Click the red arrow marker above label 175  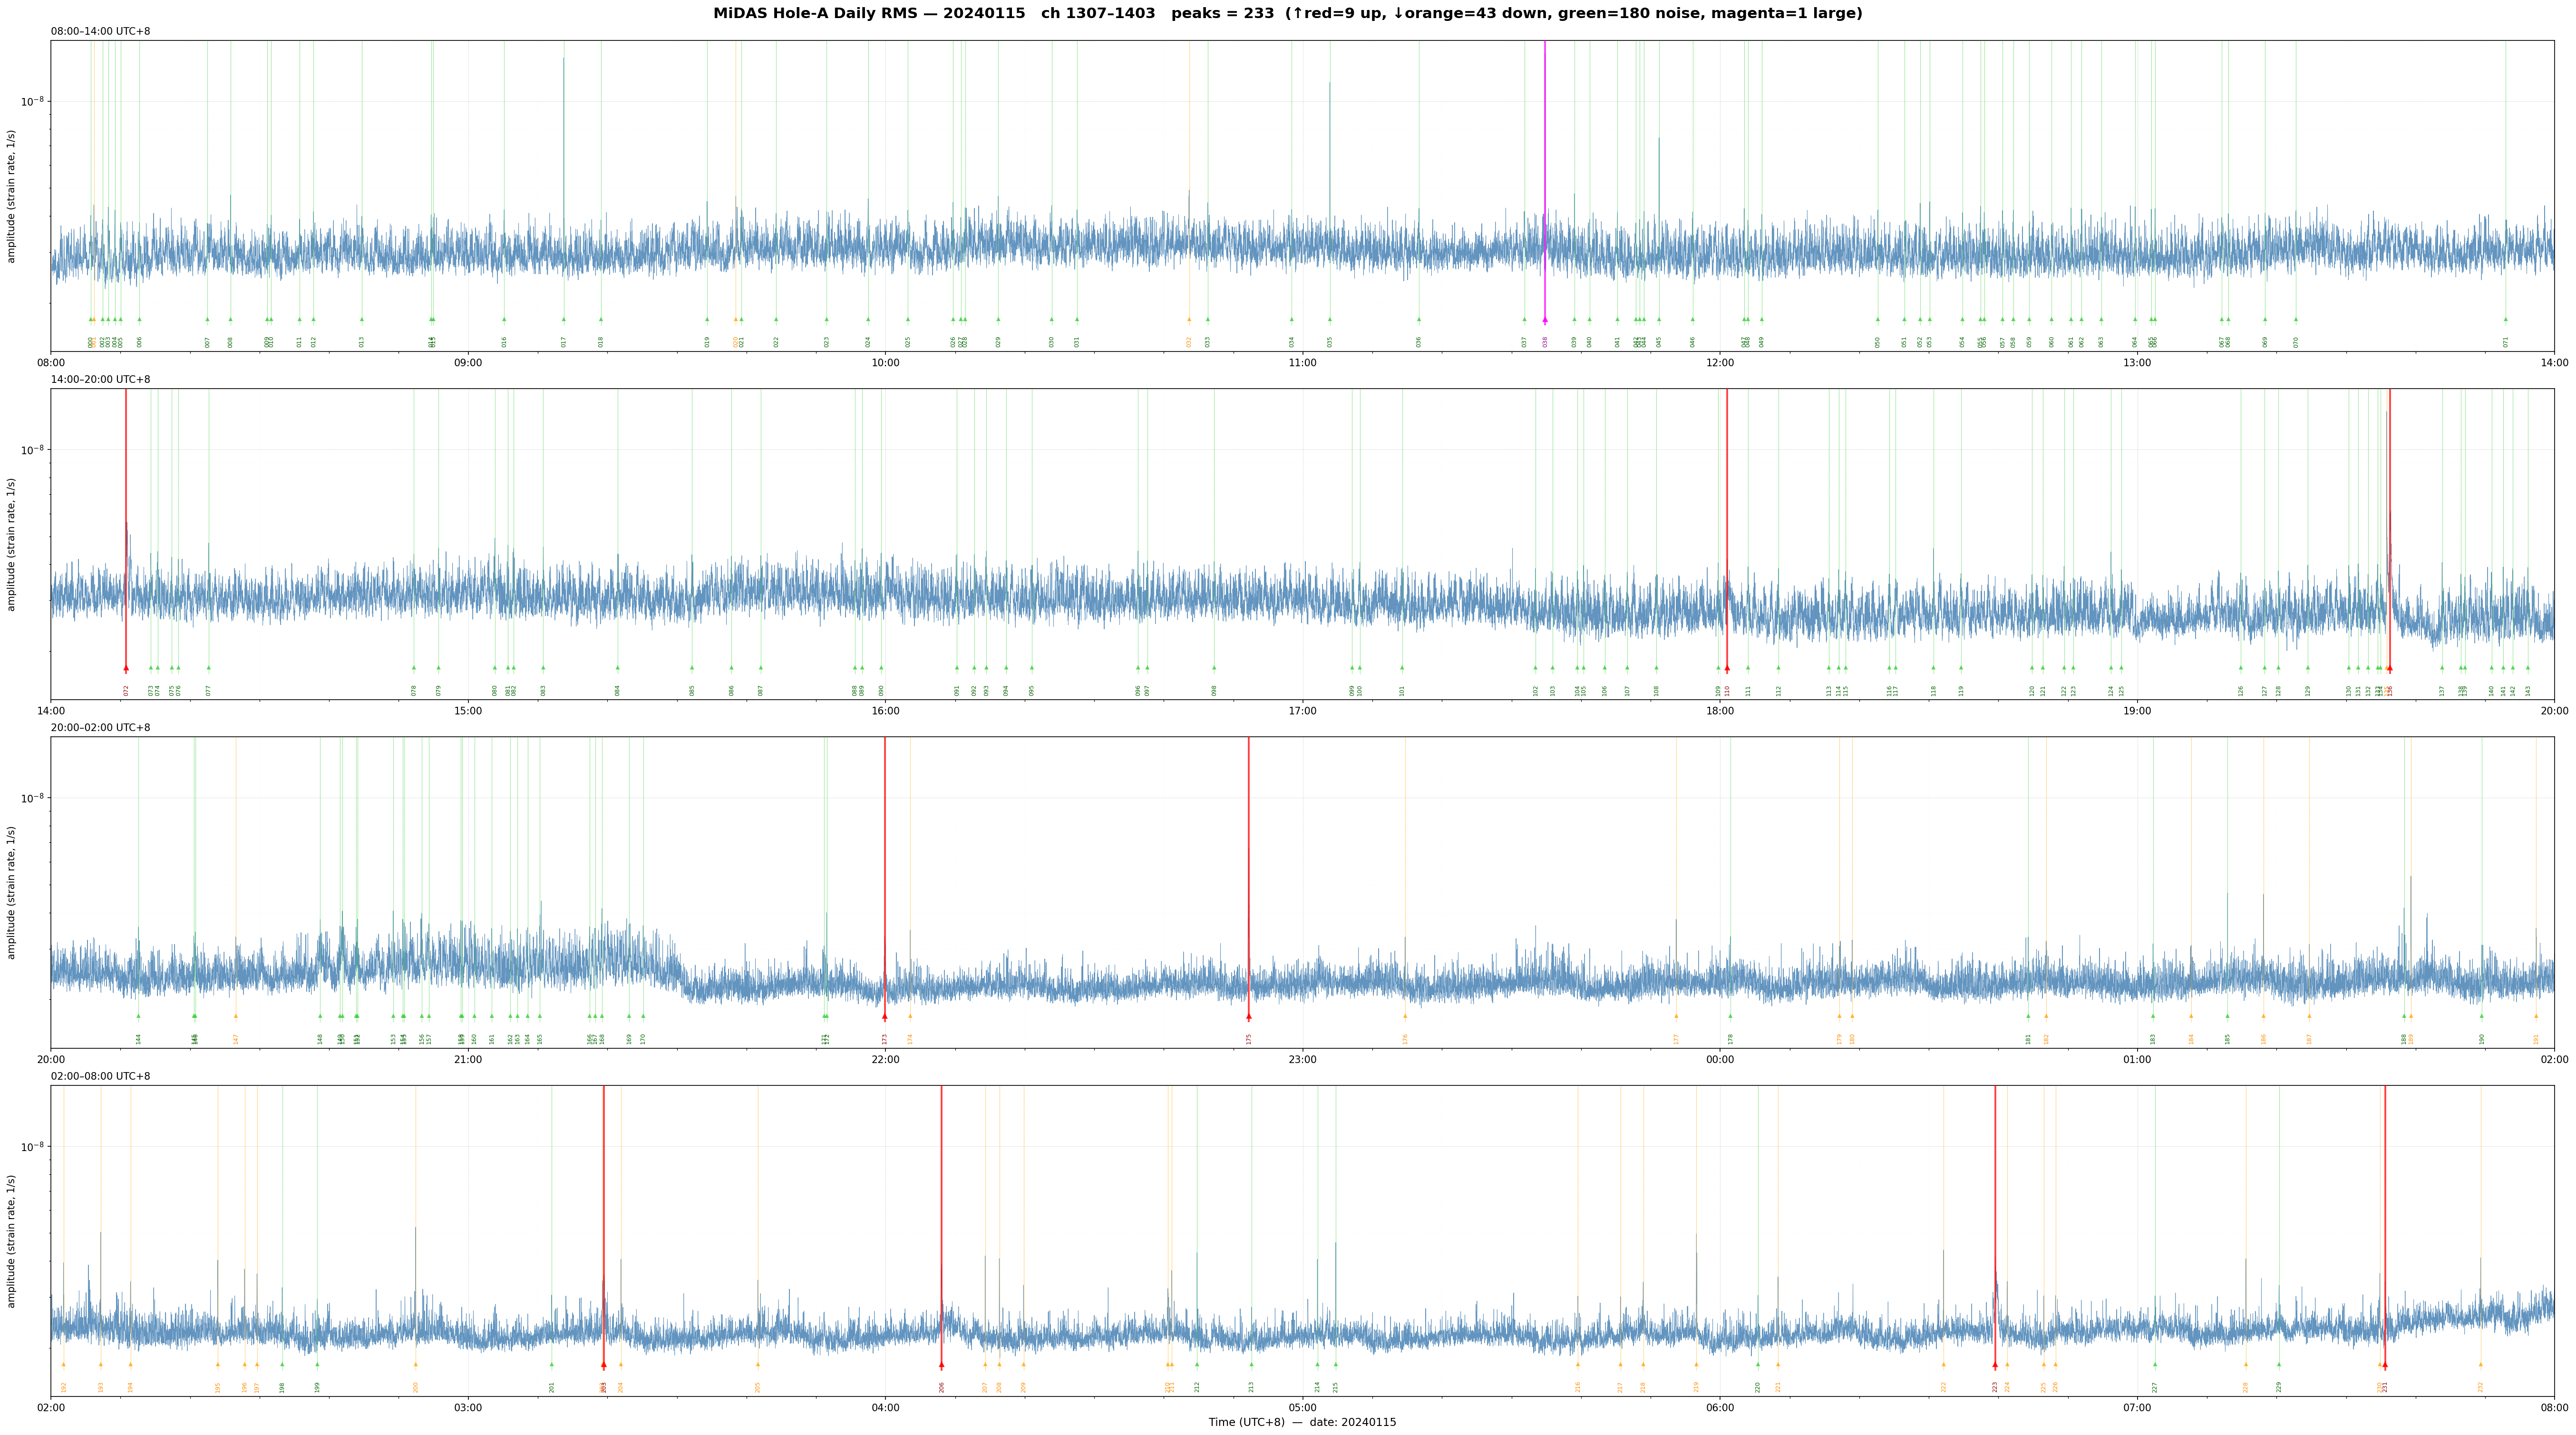1249,1016
